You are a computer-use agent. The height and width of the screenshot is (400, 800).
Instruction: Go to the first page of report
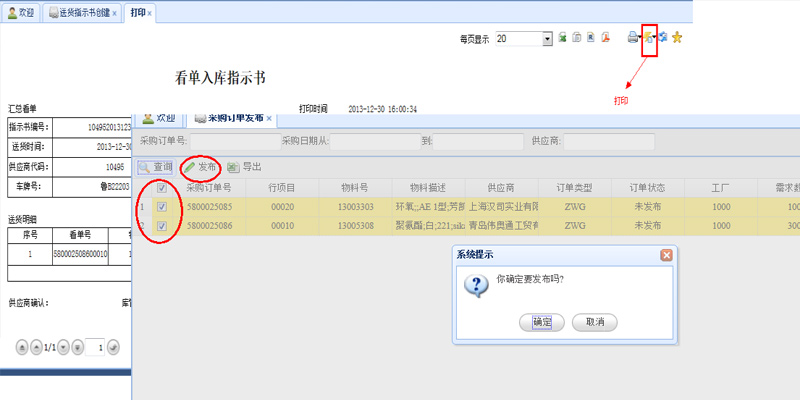click(22, 347)
